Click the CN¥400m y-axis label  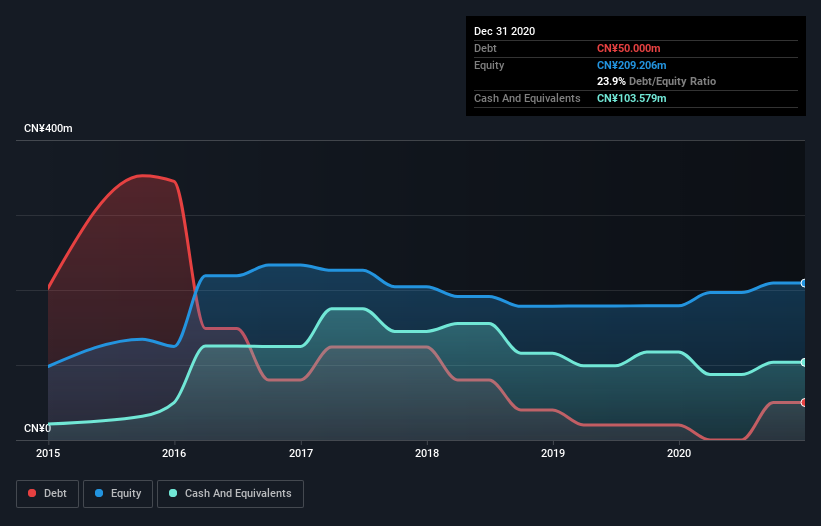point(48,128)
